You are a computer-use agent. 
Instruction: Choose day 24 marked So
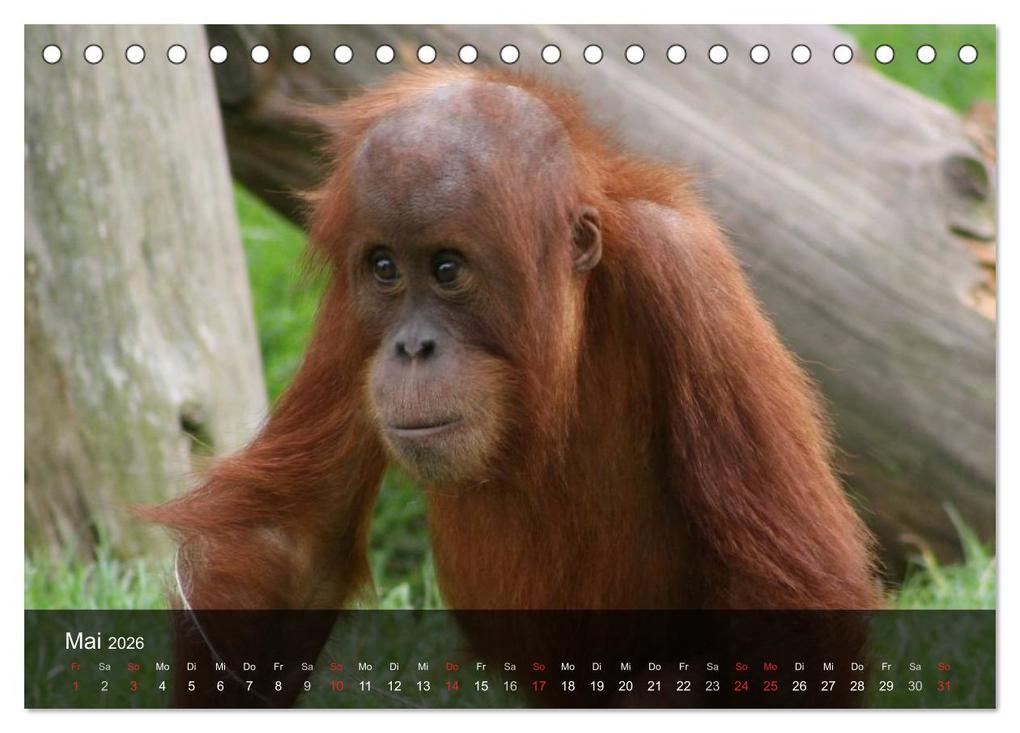pyautogui.click(x=742, y=686)
